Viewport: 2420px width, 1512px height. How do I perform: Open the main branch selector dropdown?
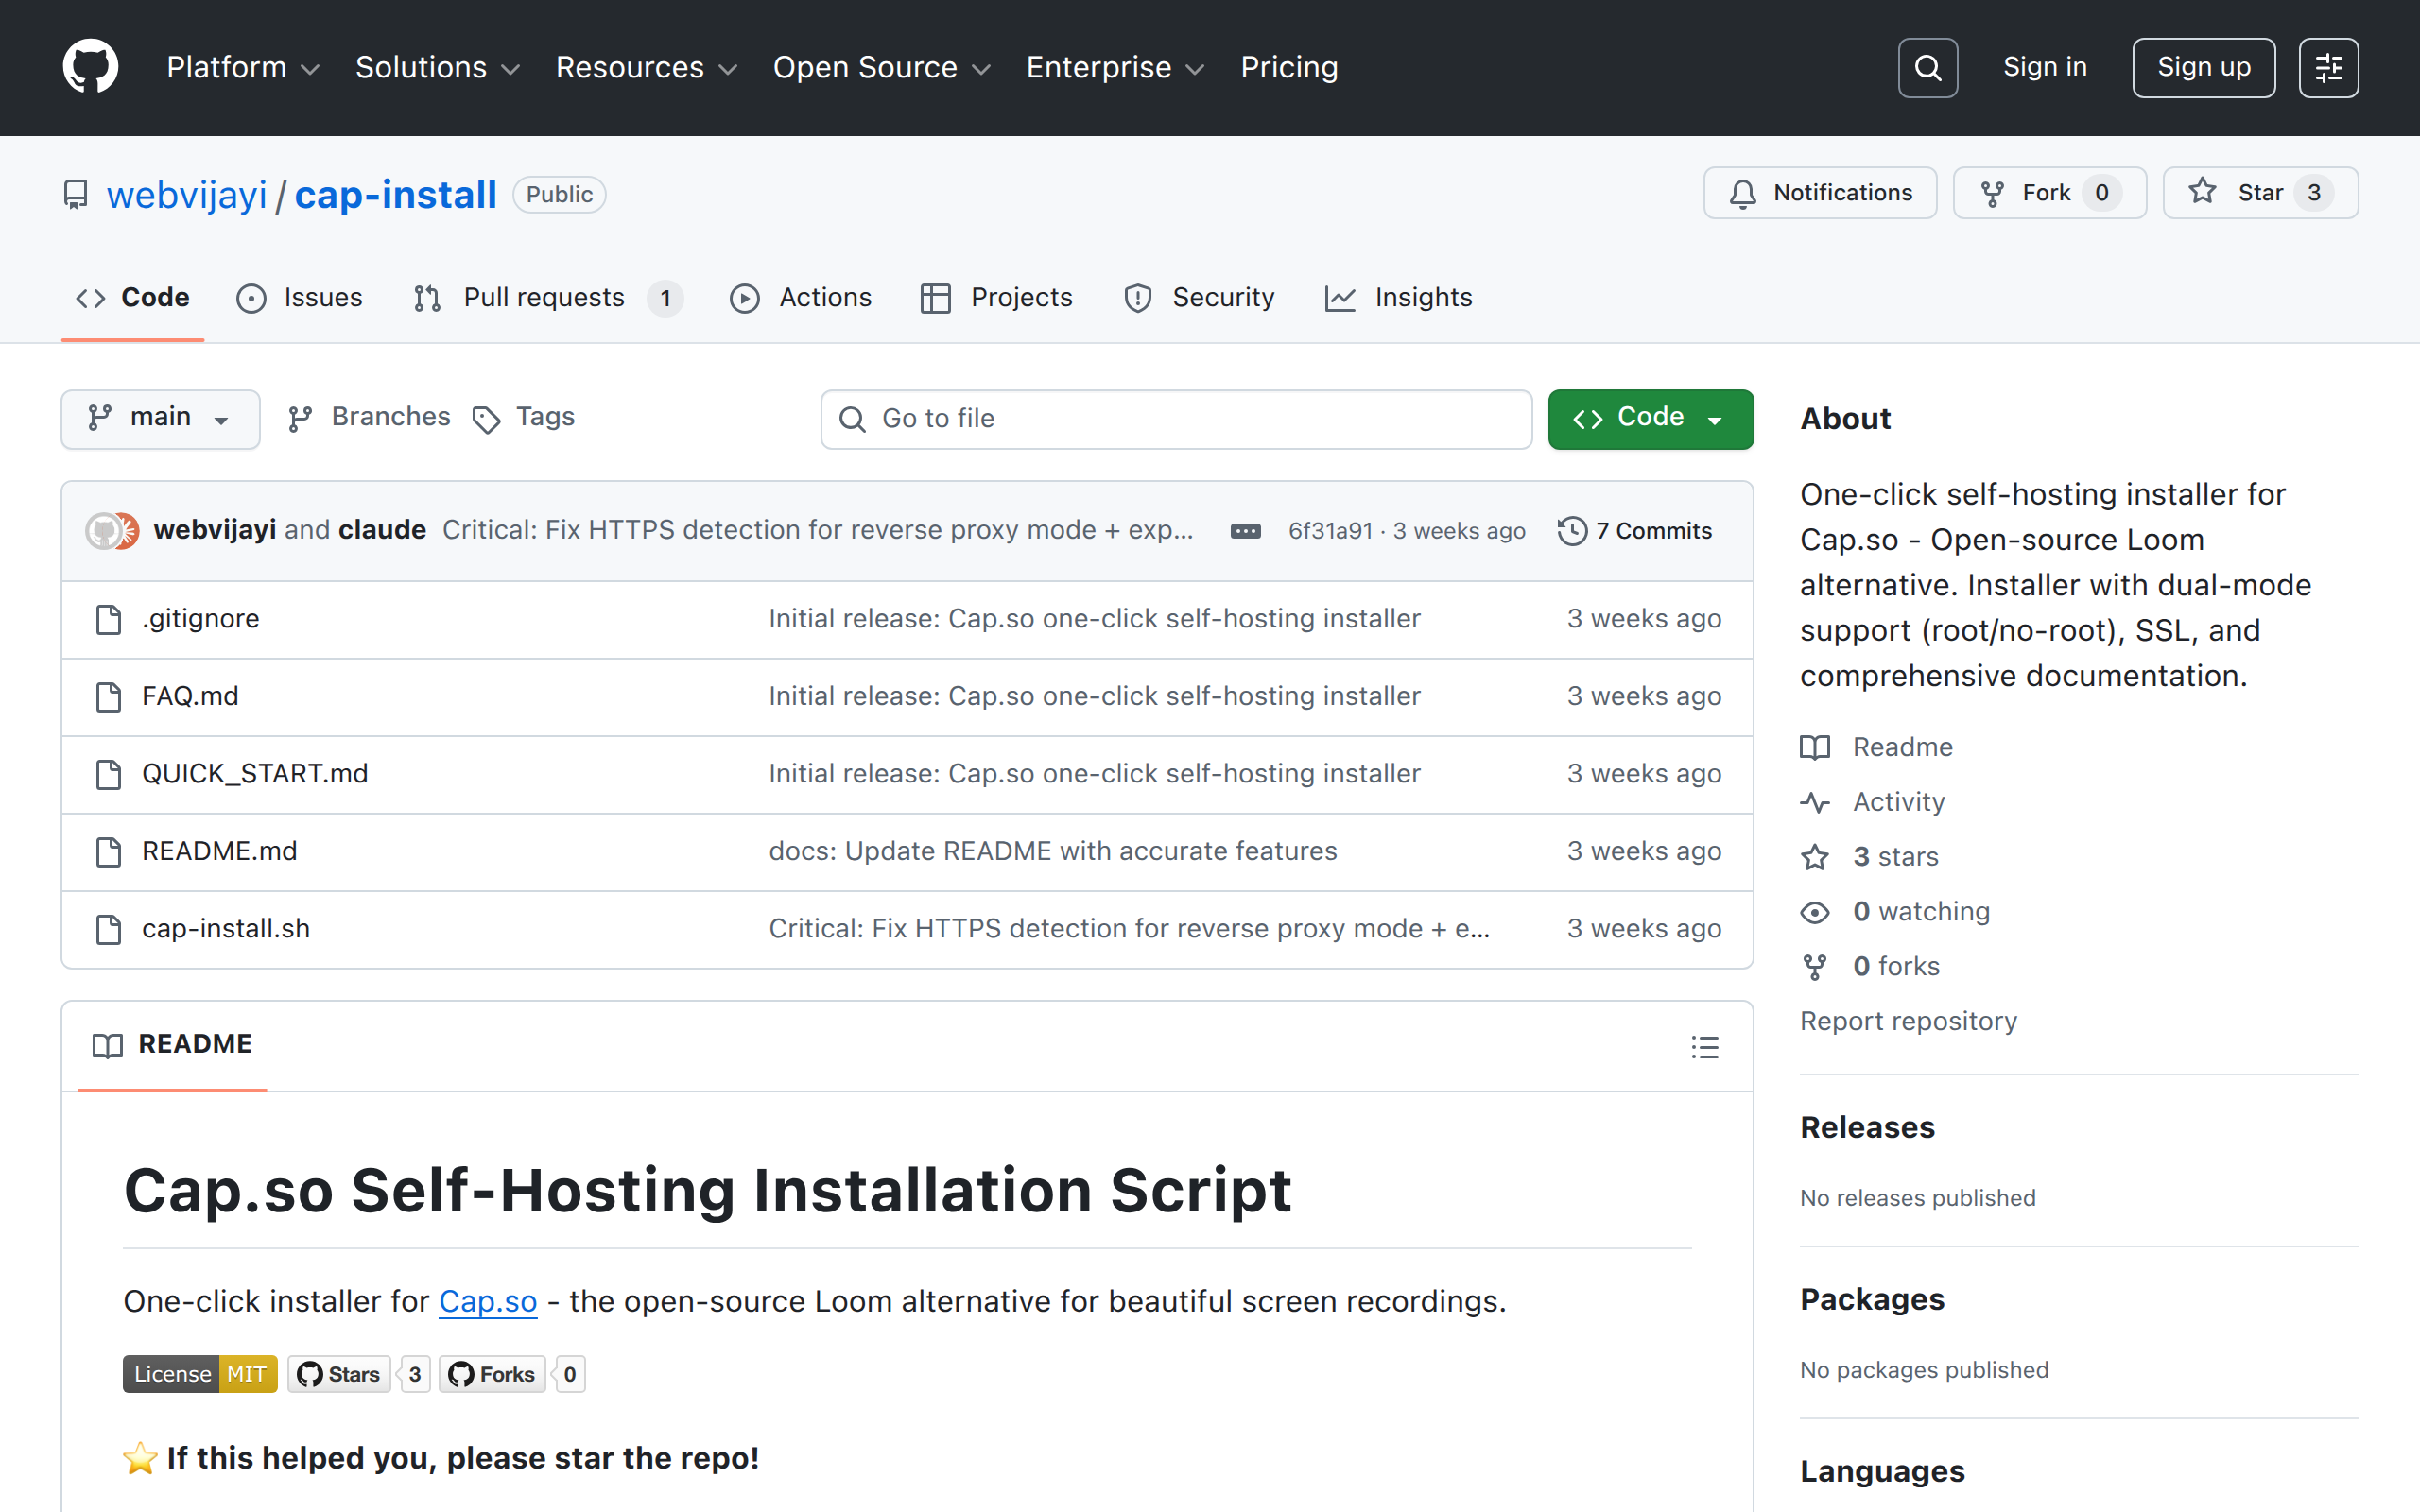click(x=160, y=418)
